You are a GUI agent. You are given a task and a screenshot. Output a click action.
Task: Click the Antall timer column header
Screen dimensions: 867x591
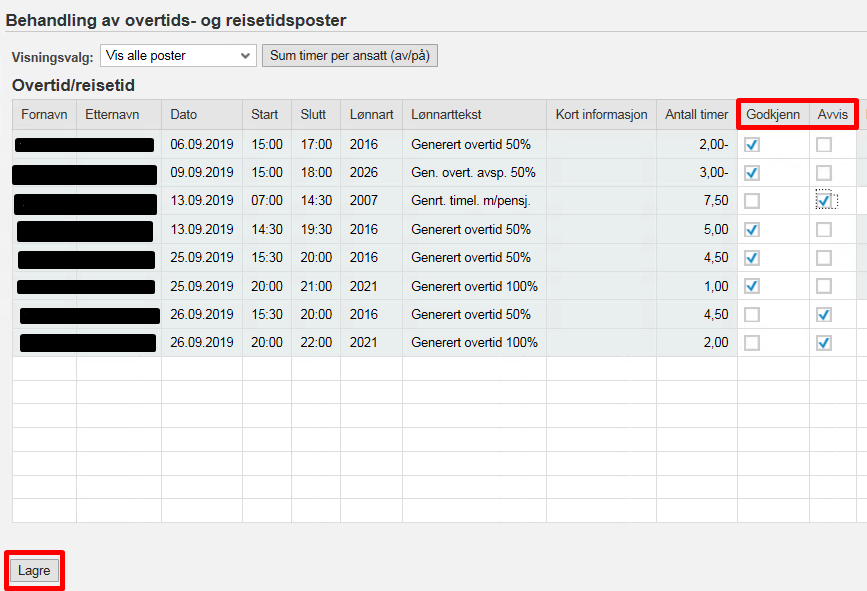coord(697,114)
